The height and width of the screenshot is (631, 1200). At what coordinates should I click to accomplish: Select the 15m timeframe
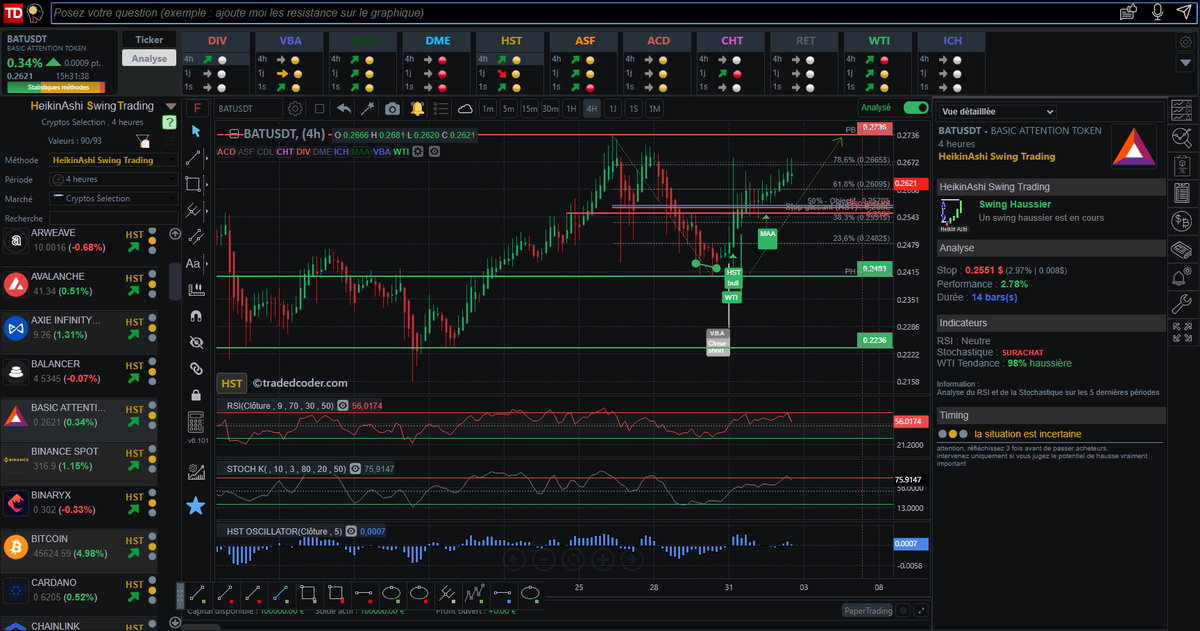point(529,108)
